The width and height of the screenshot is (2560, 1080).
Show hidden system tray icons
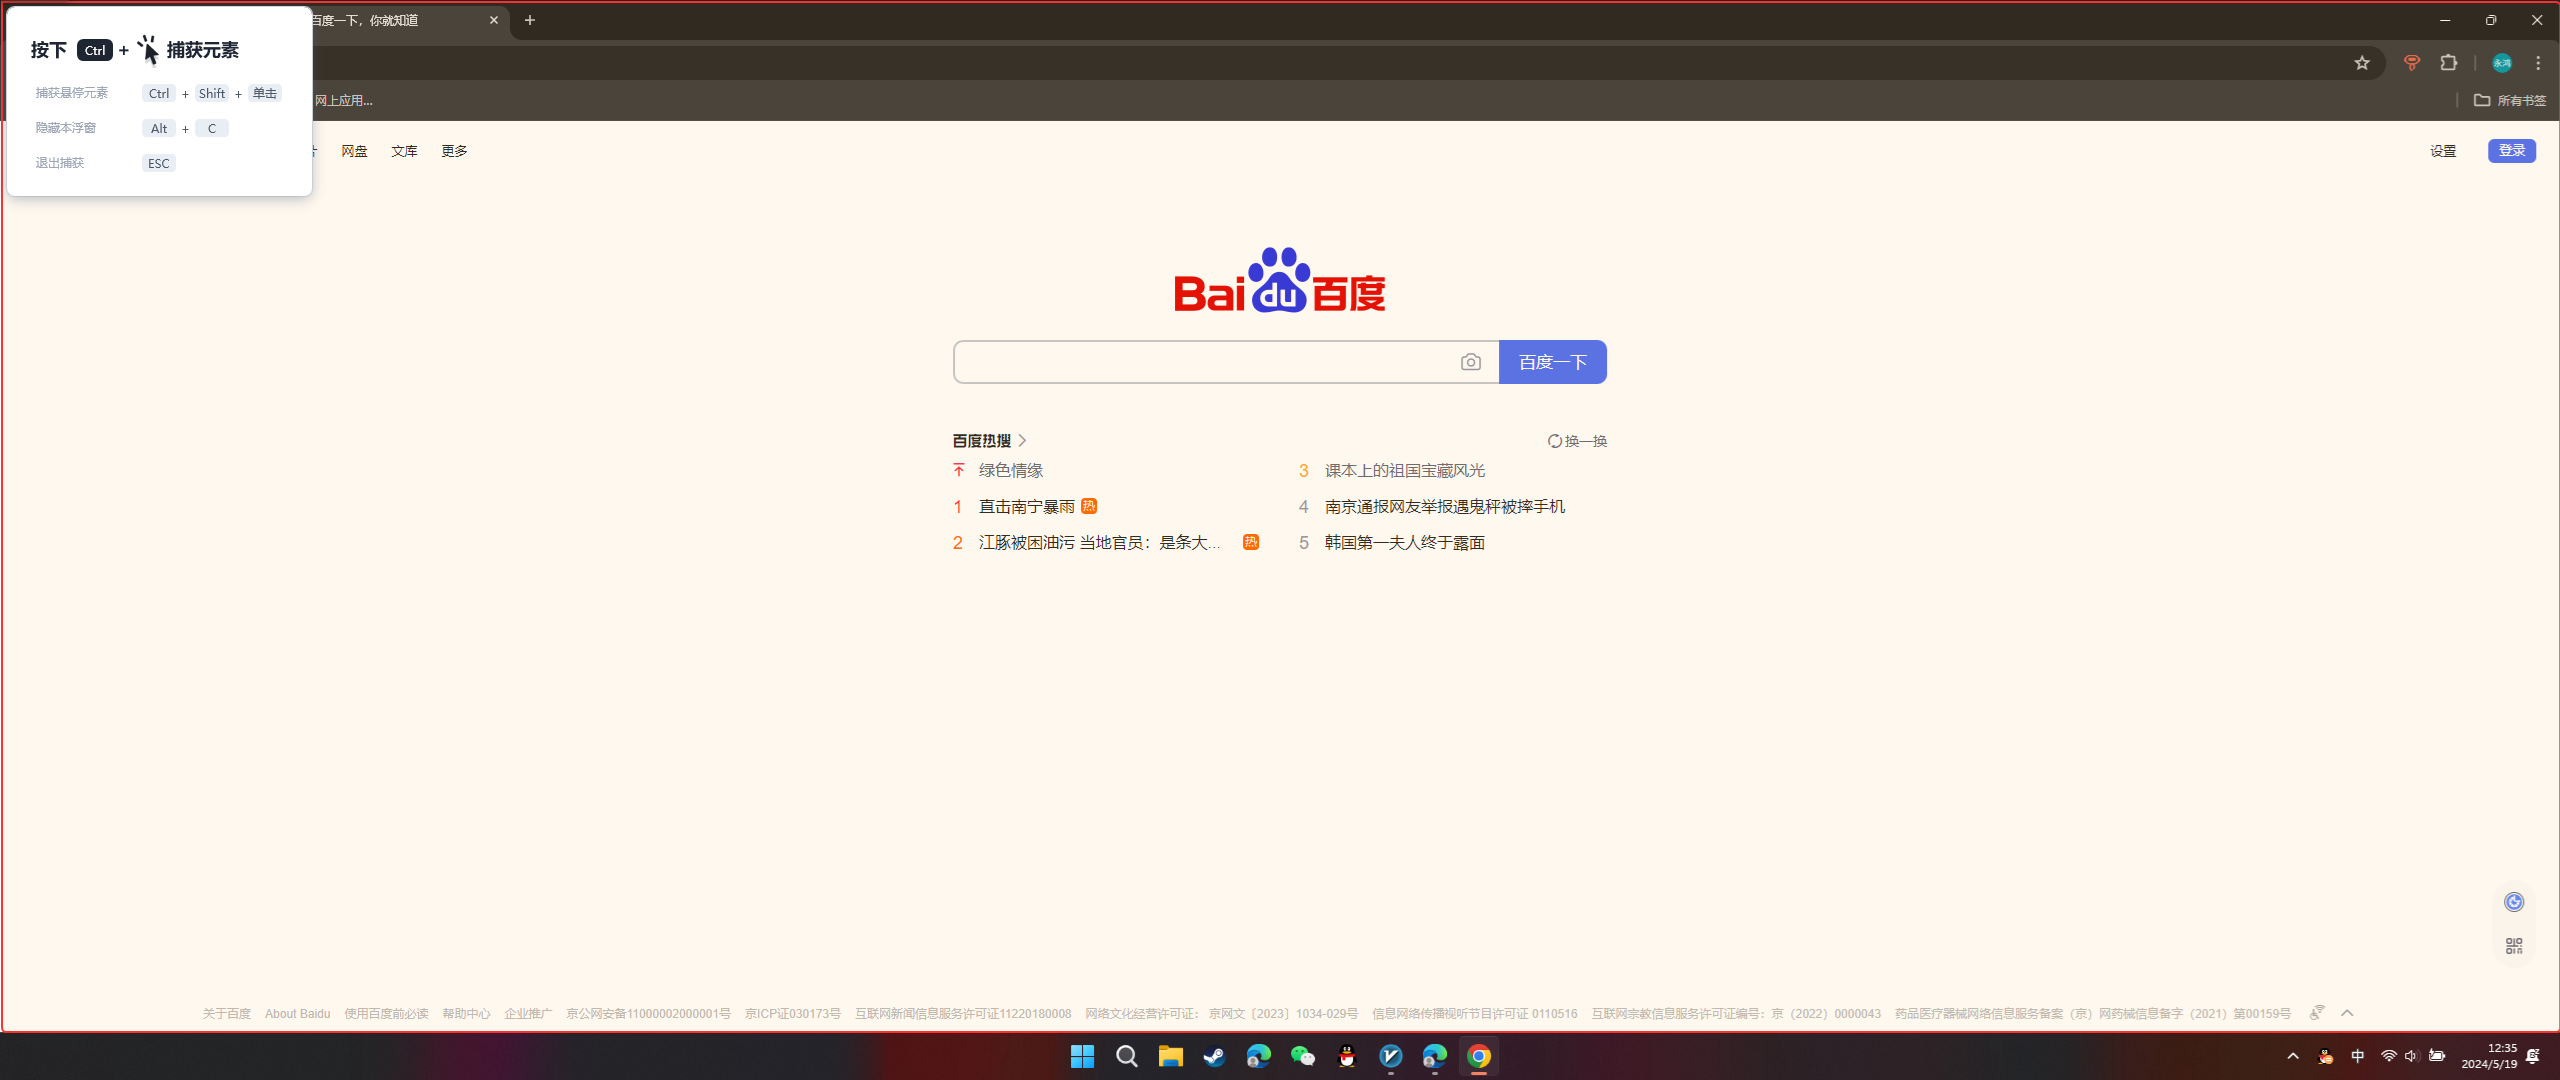pos(2292,1056)
